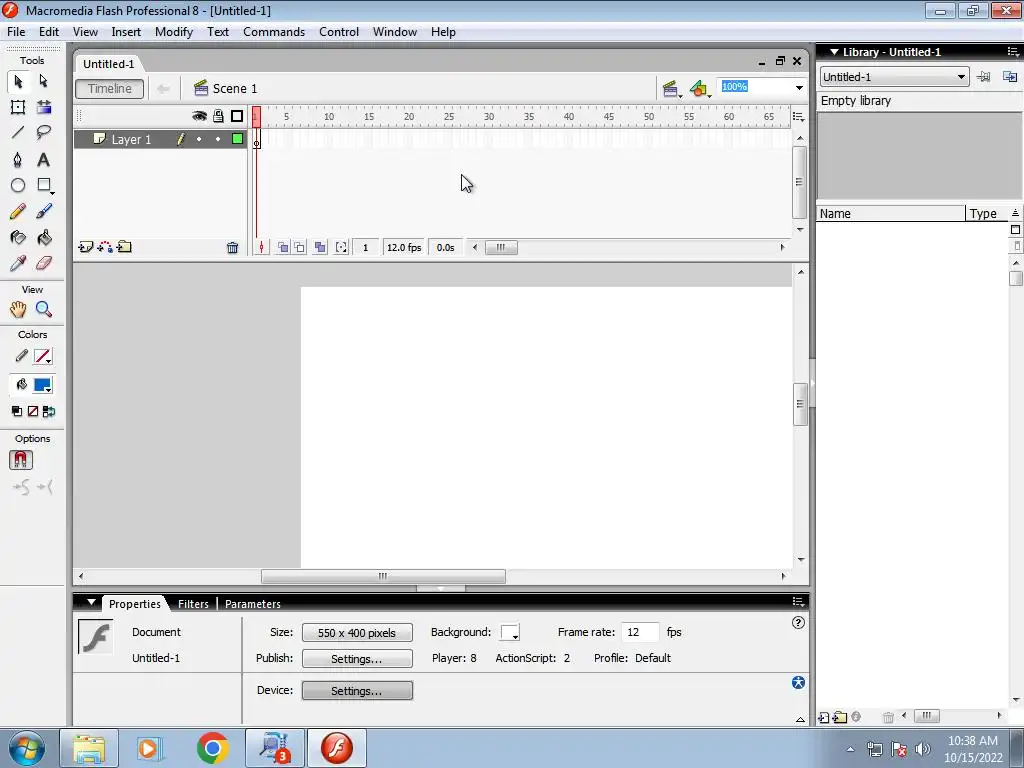This screenshot has height=768, width=1024.
Task: Toggle Edit Multiple Frames button
Action: 320,248
